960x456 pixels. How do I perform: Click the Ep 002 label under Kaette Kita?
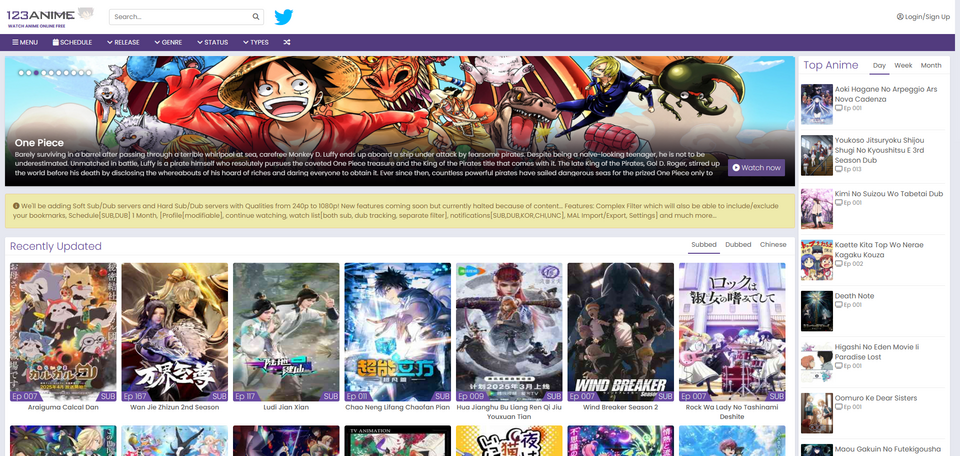pyautogui.click(x=849, y=263)
